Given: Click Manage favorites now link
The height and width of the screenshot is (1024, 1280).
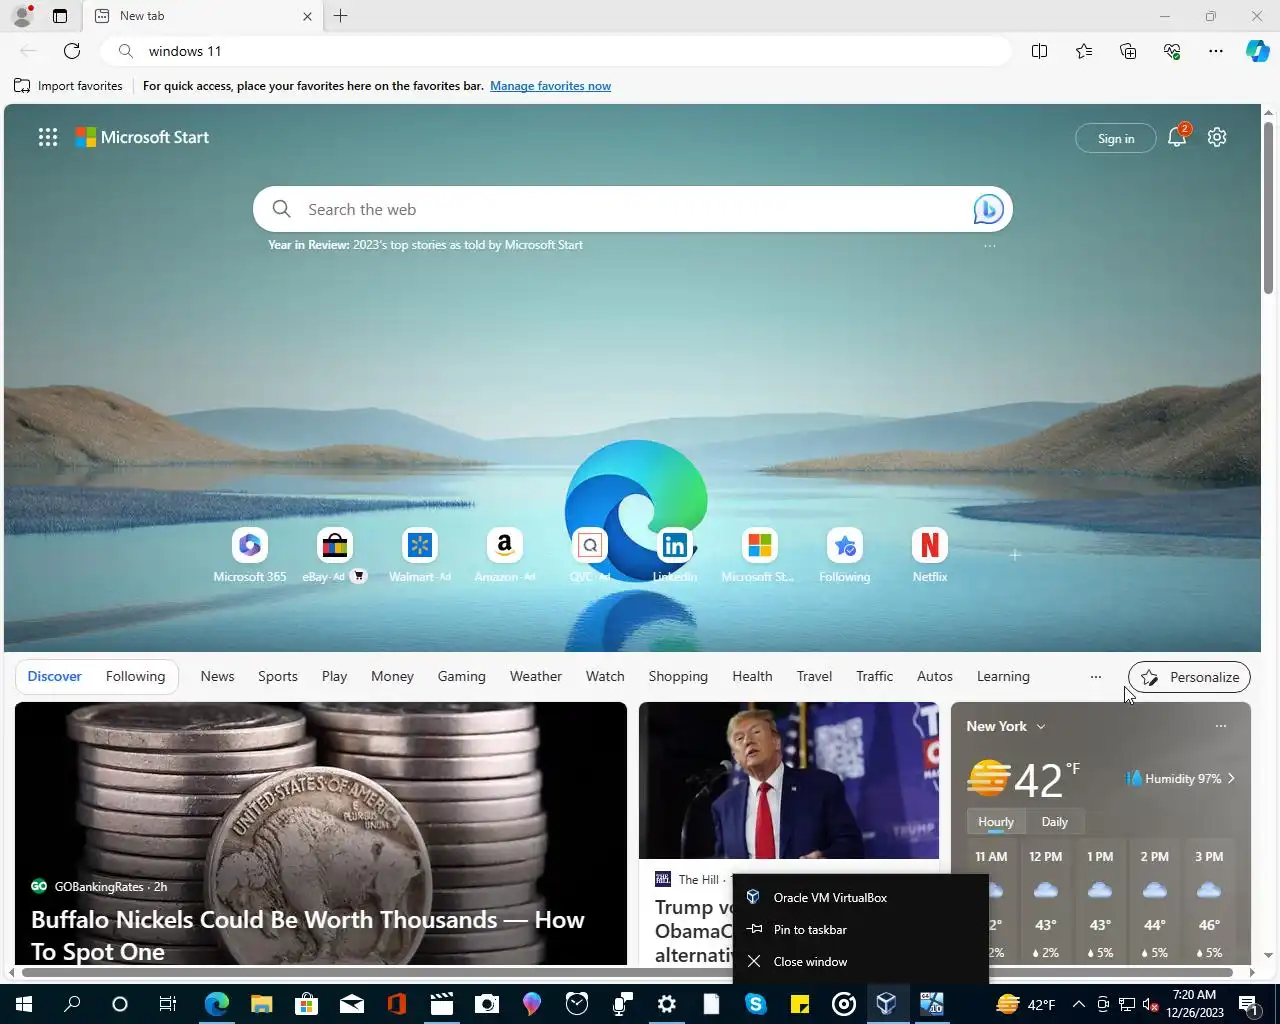Looking at the screenshot, I should [x=550, y=86].
